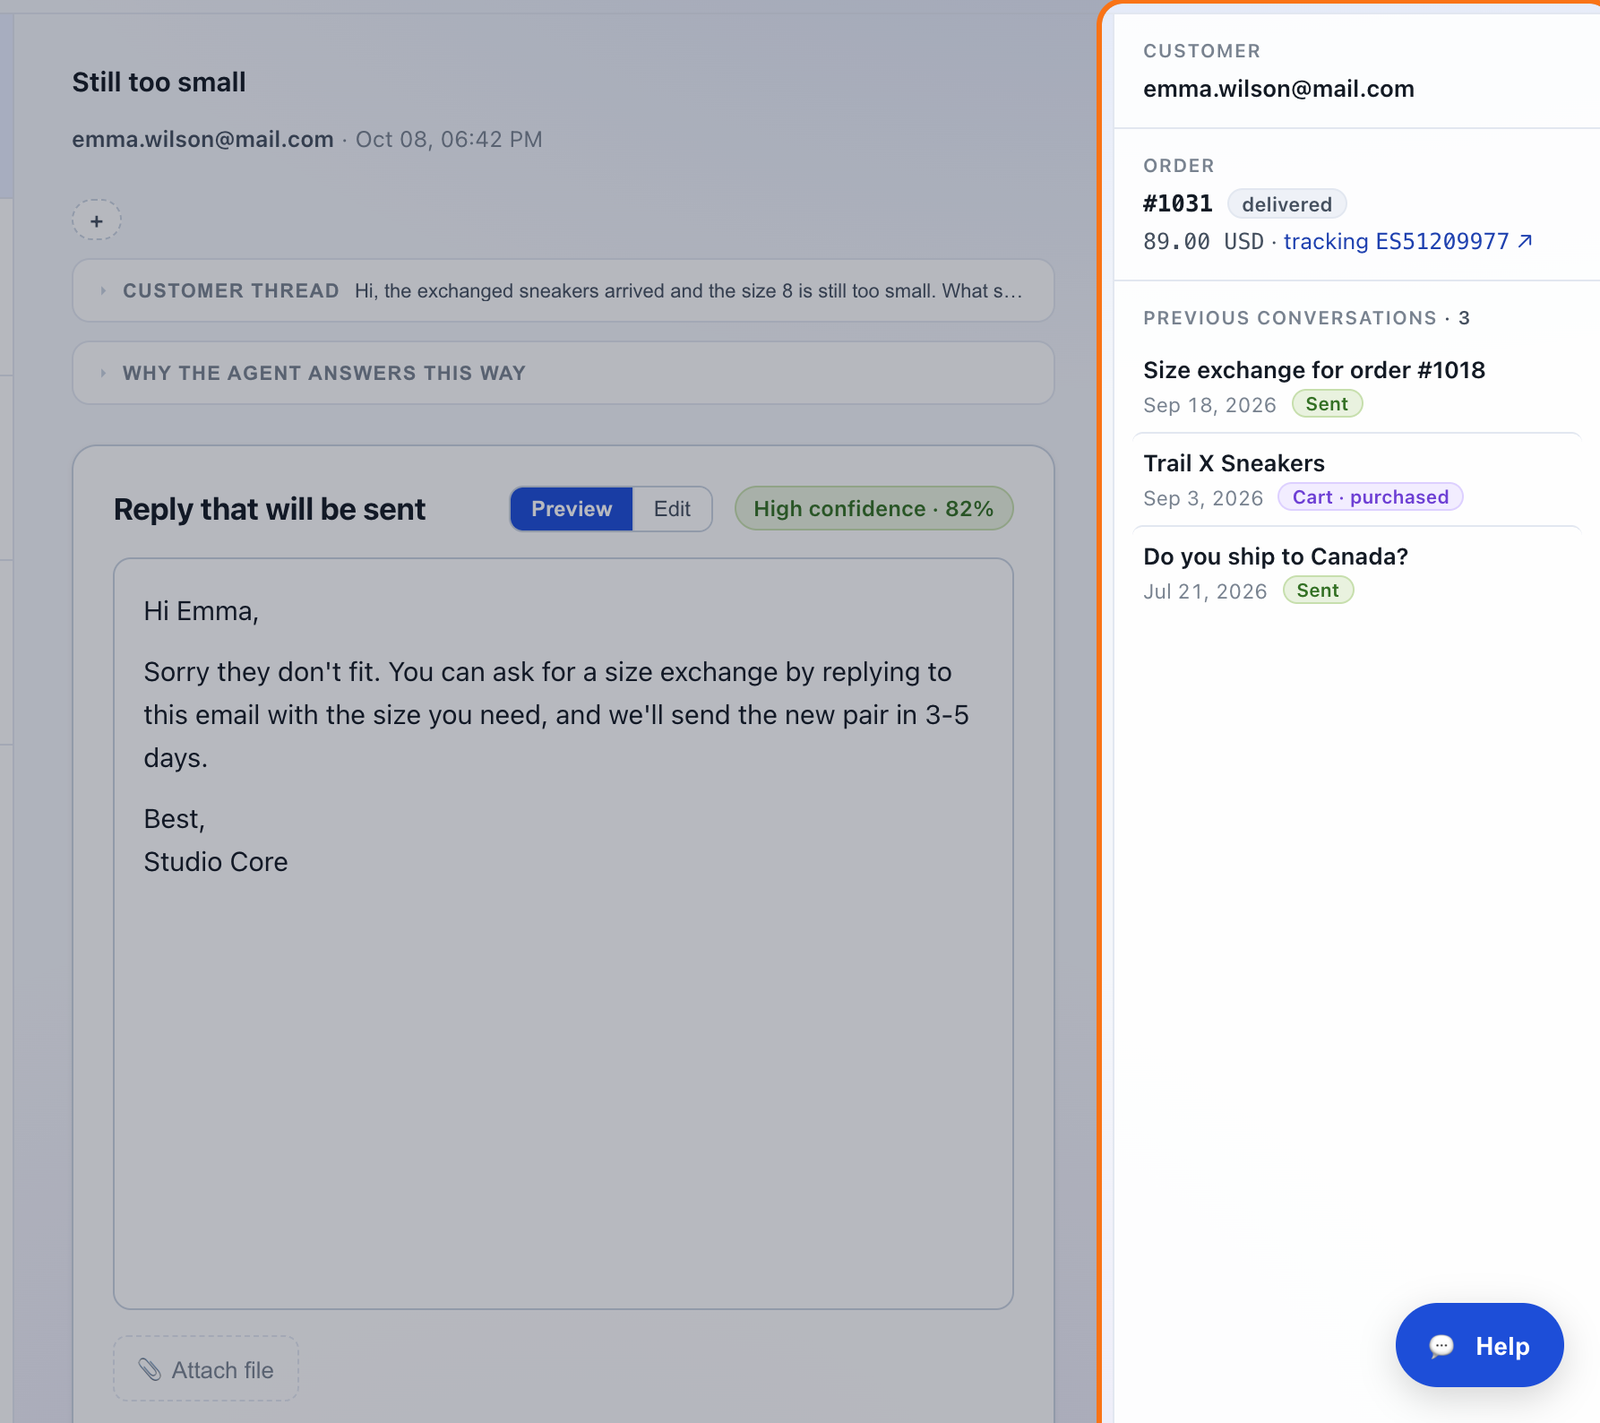Click the dashed plus add-tag button

[x=96, y=220]
